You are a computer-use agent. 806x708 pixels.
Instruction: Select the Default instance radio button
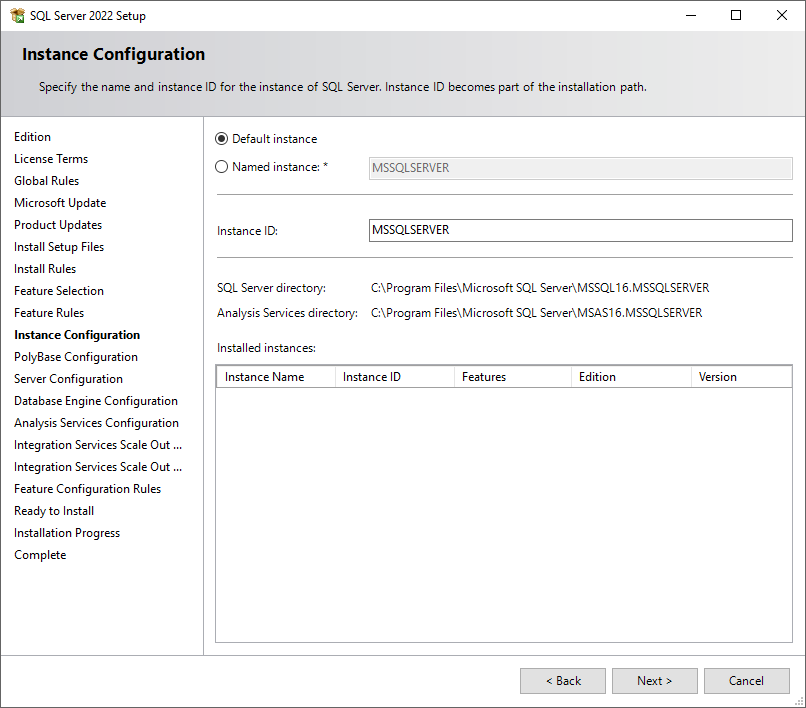click(222, 138)
